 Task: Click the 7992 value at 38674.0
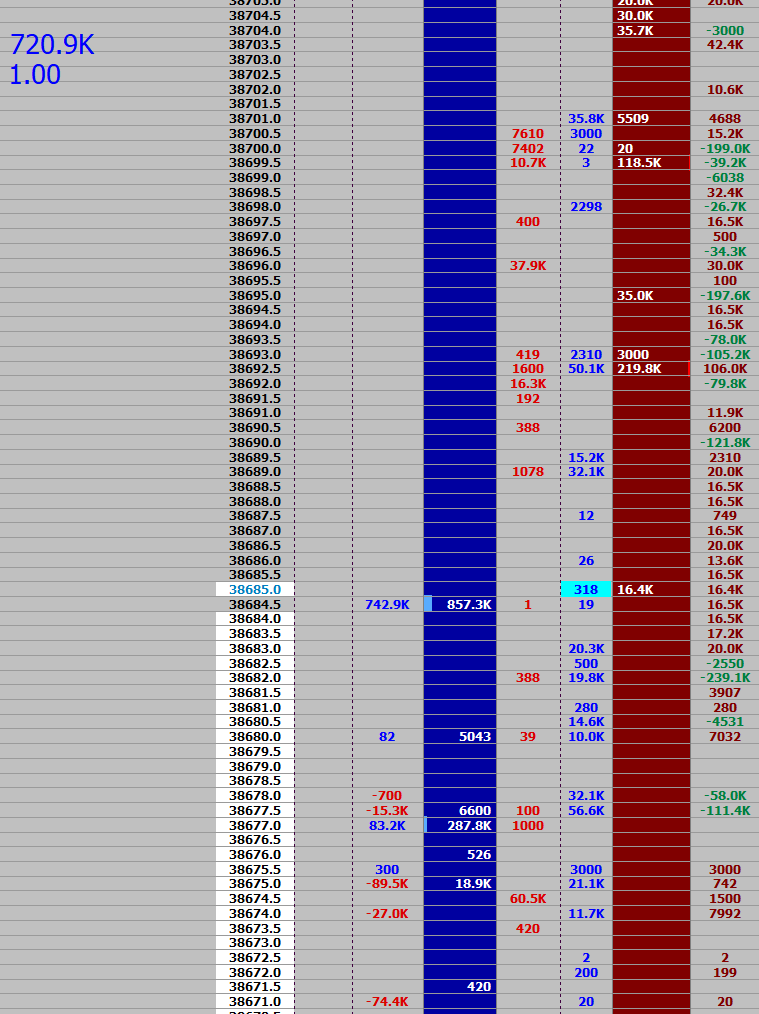[x=725, y=913]
